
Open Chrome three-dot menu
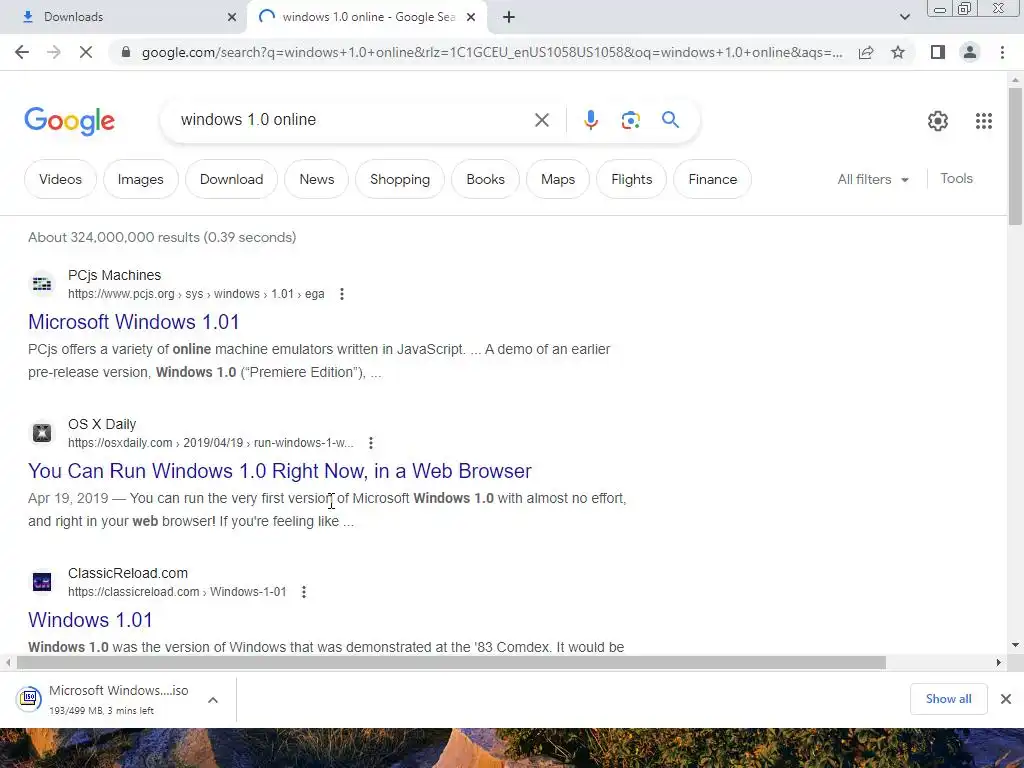[x=1002, y=52]
